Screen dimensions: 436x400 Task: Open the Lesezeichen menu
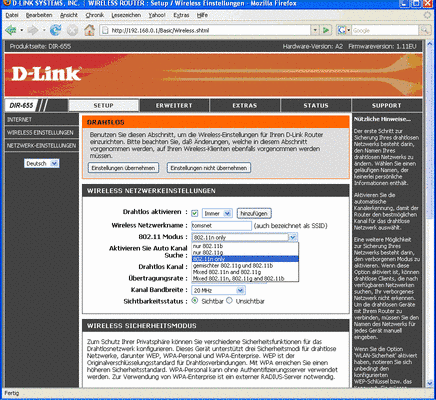click(x=126, y=15)
